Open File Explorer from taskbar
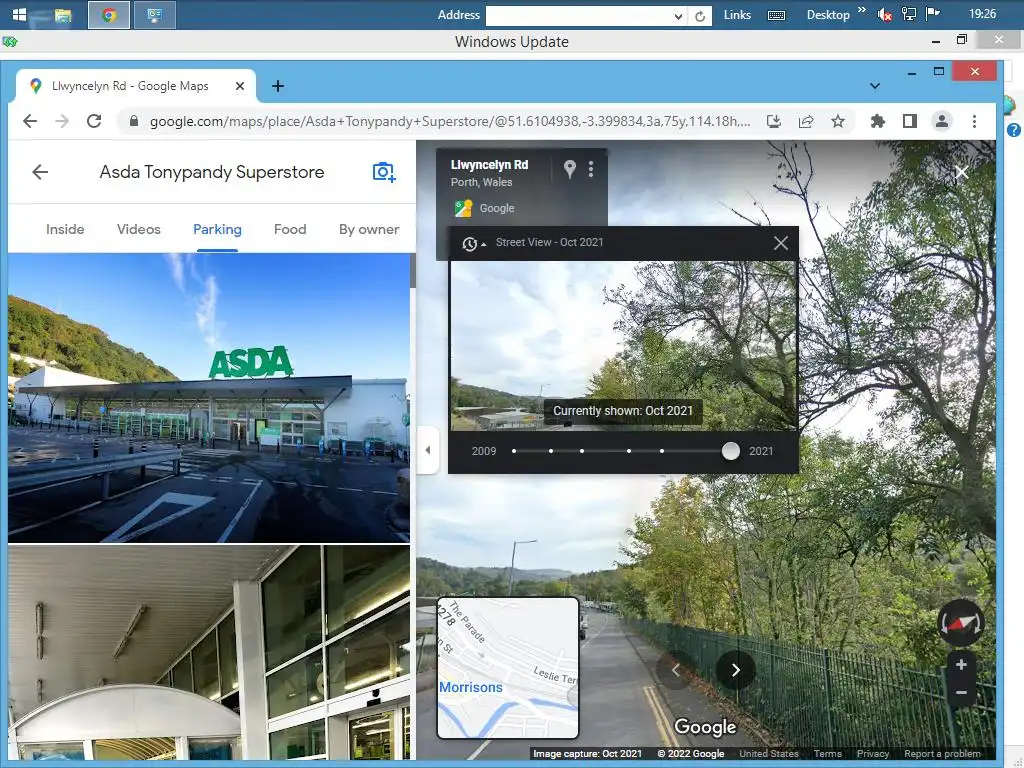Viewport: 1024px width, 768px height. click(63, 14)
